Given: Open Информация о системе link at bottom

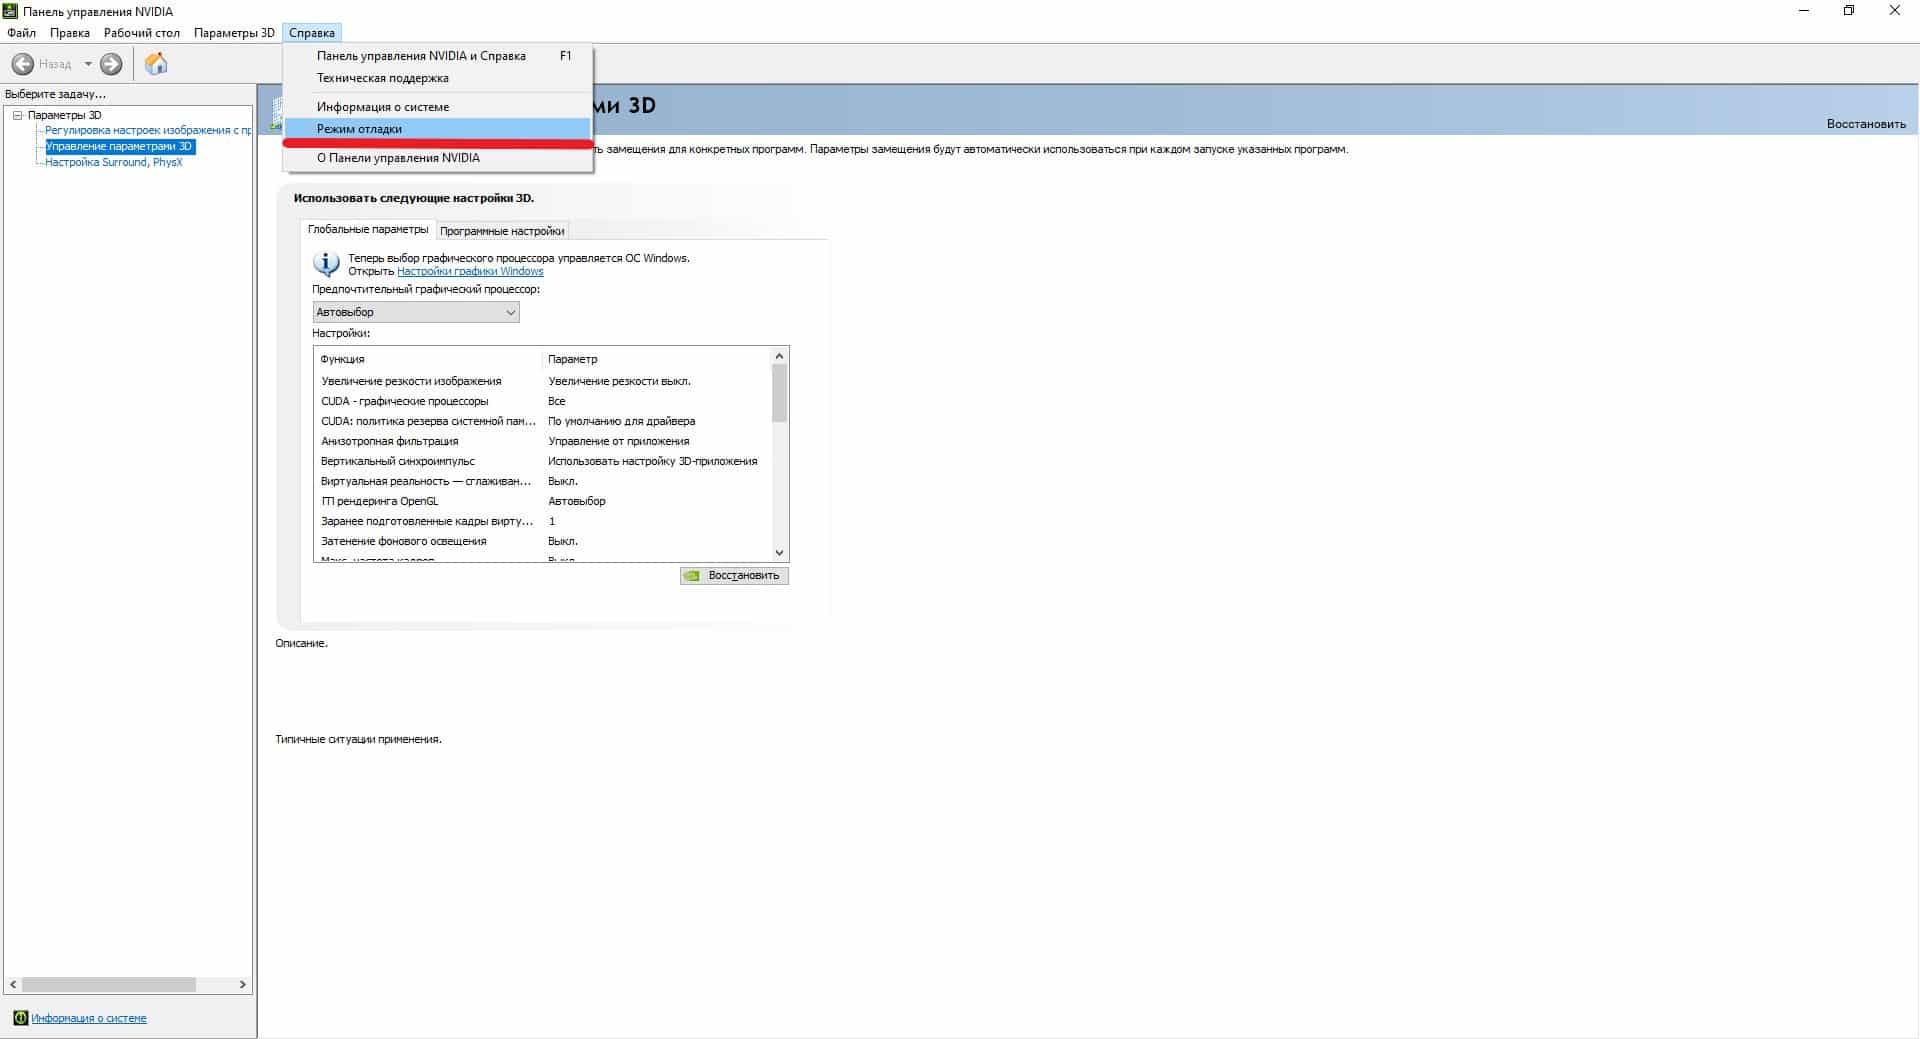Looking at the screenshot, I should 89,1018.
